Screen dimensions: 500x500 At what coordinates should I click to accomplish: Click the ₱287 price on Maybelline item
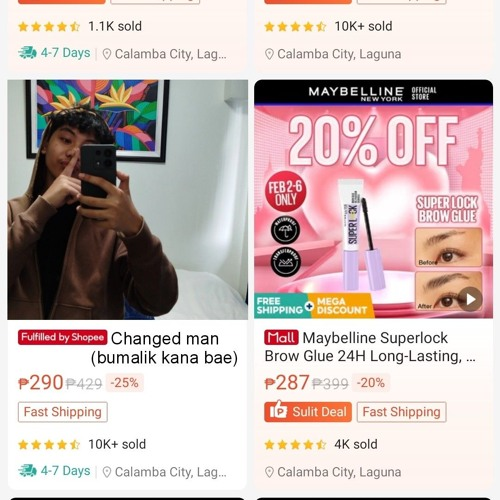(x=287, y=383)
